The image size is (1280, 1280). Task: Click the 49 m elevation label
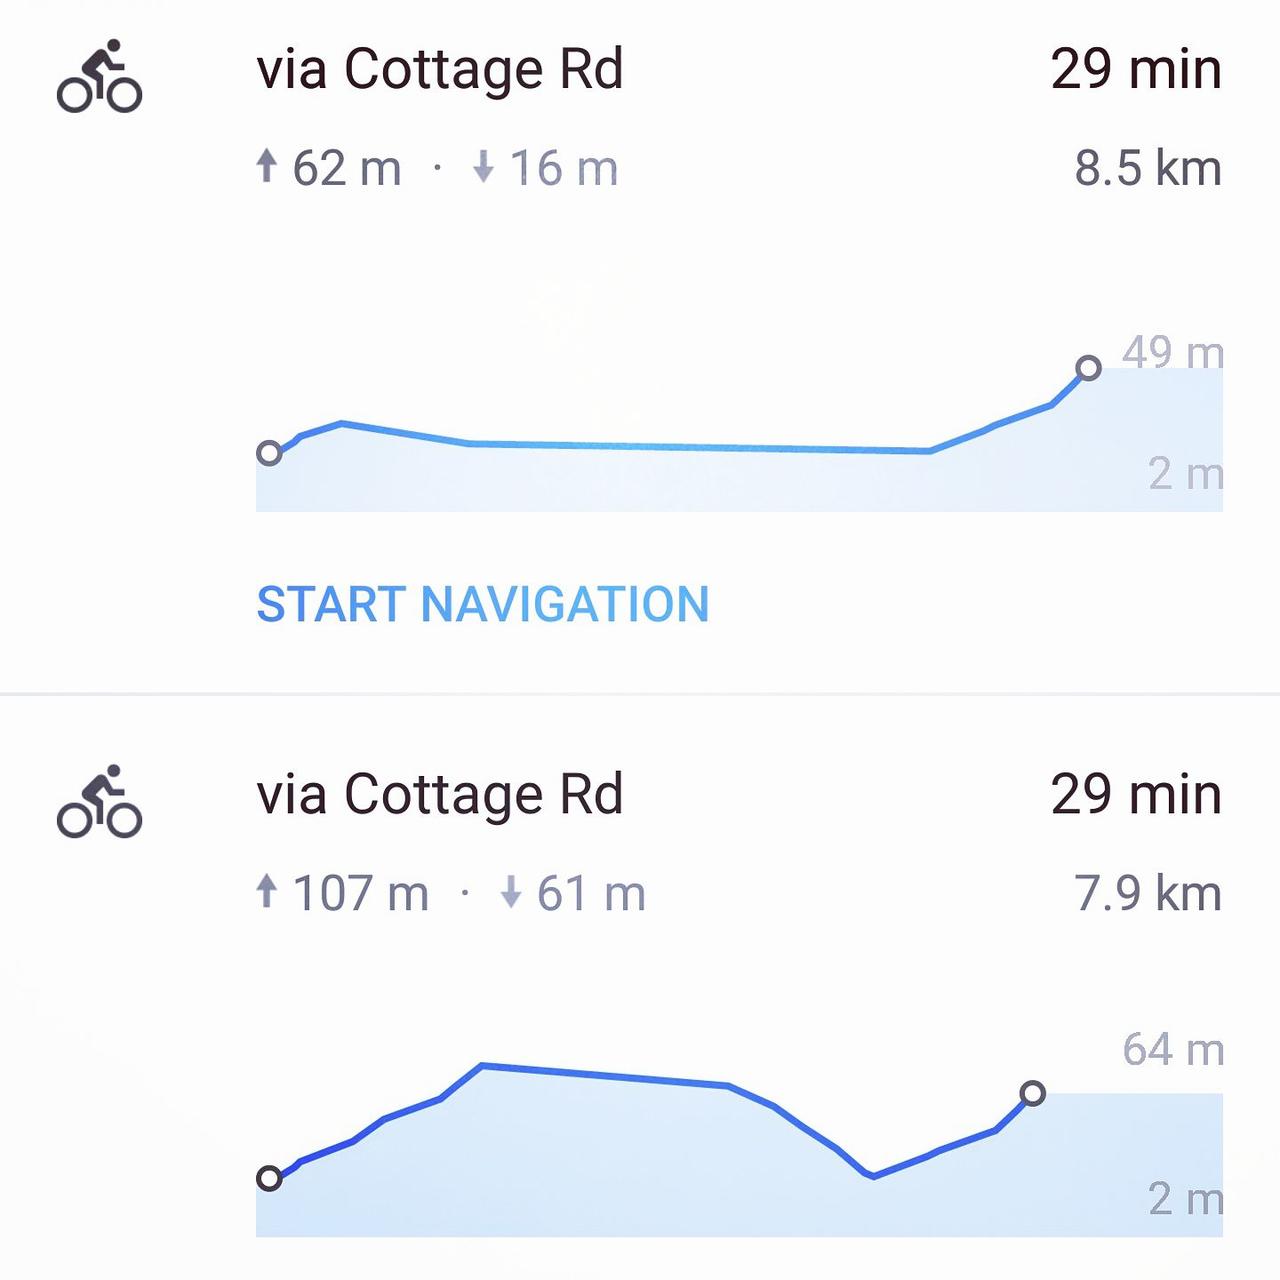1173,352
